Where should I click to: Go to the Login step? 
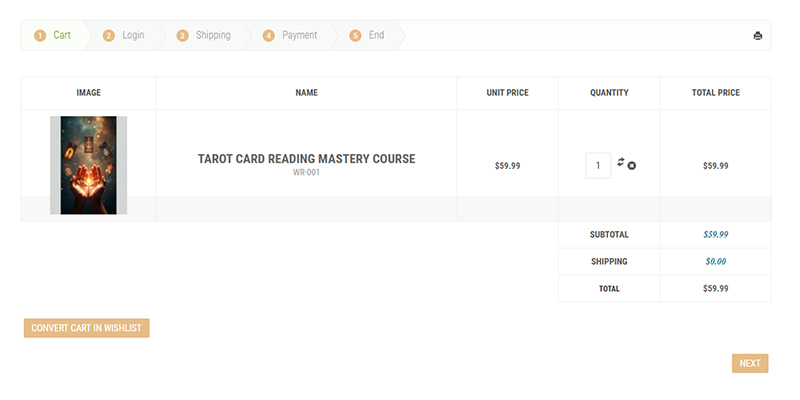point(133,35)
